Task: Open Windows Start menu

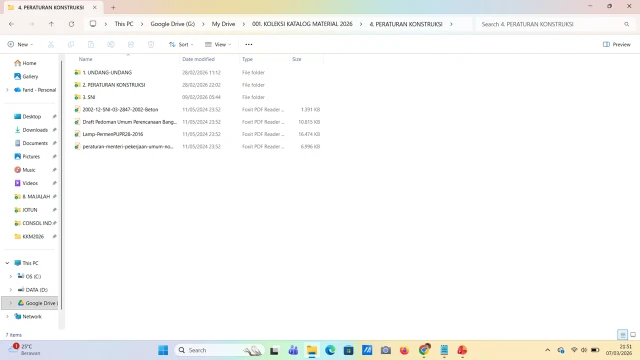Action: [163, 350]
